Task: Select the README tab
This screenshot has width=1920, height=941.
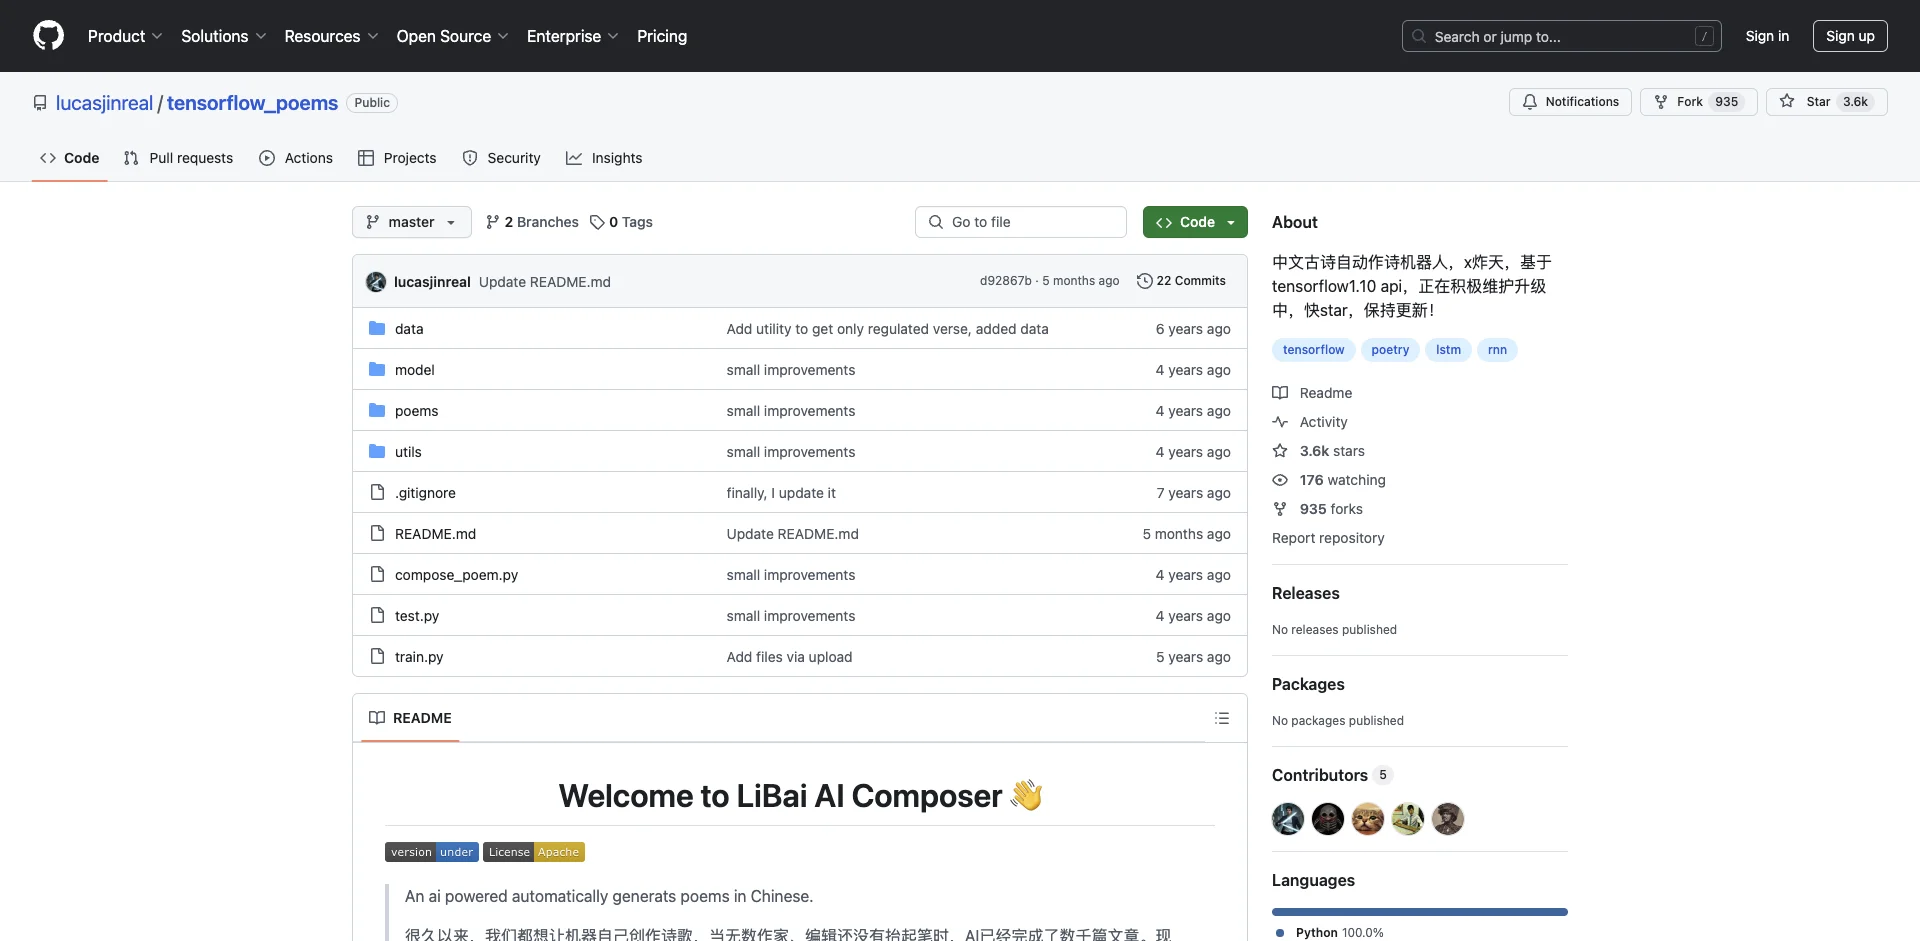Action: (x=410, y=718)
